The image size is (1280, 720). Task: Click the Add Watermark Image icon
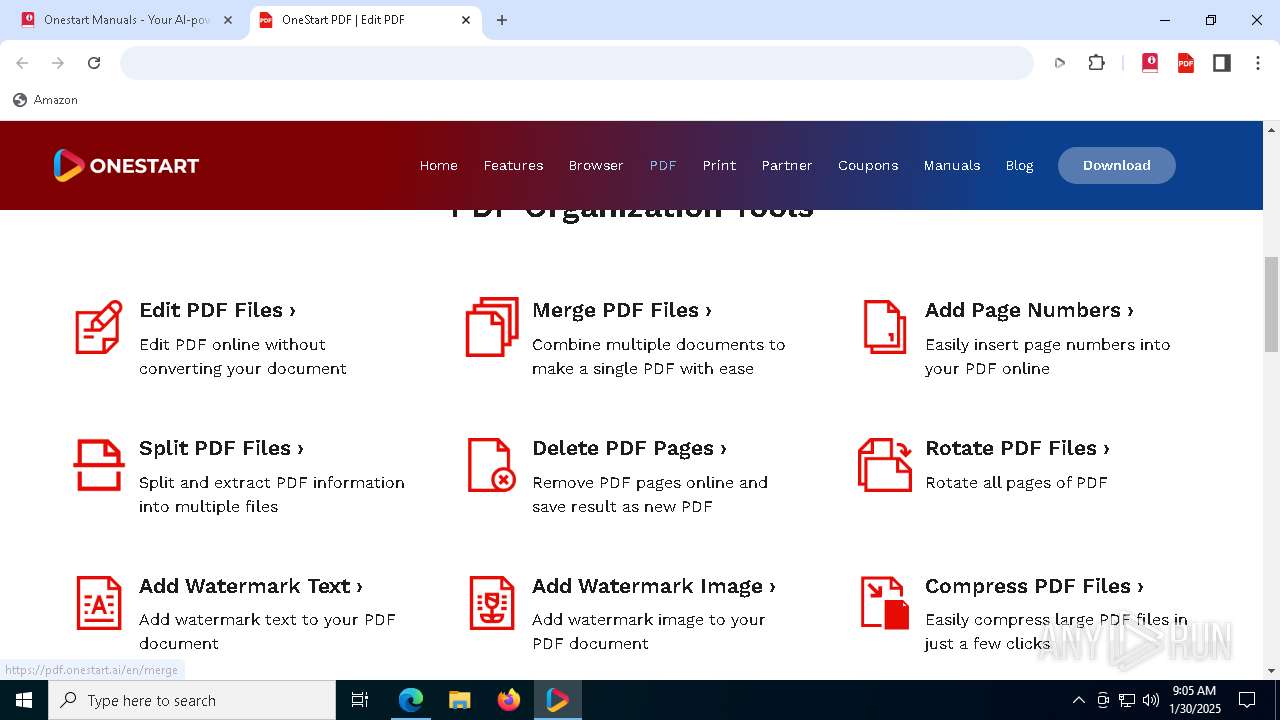[492, 603]
